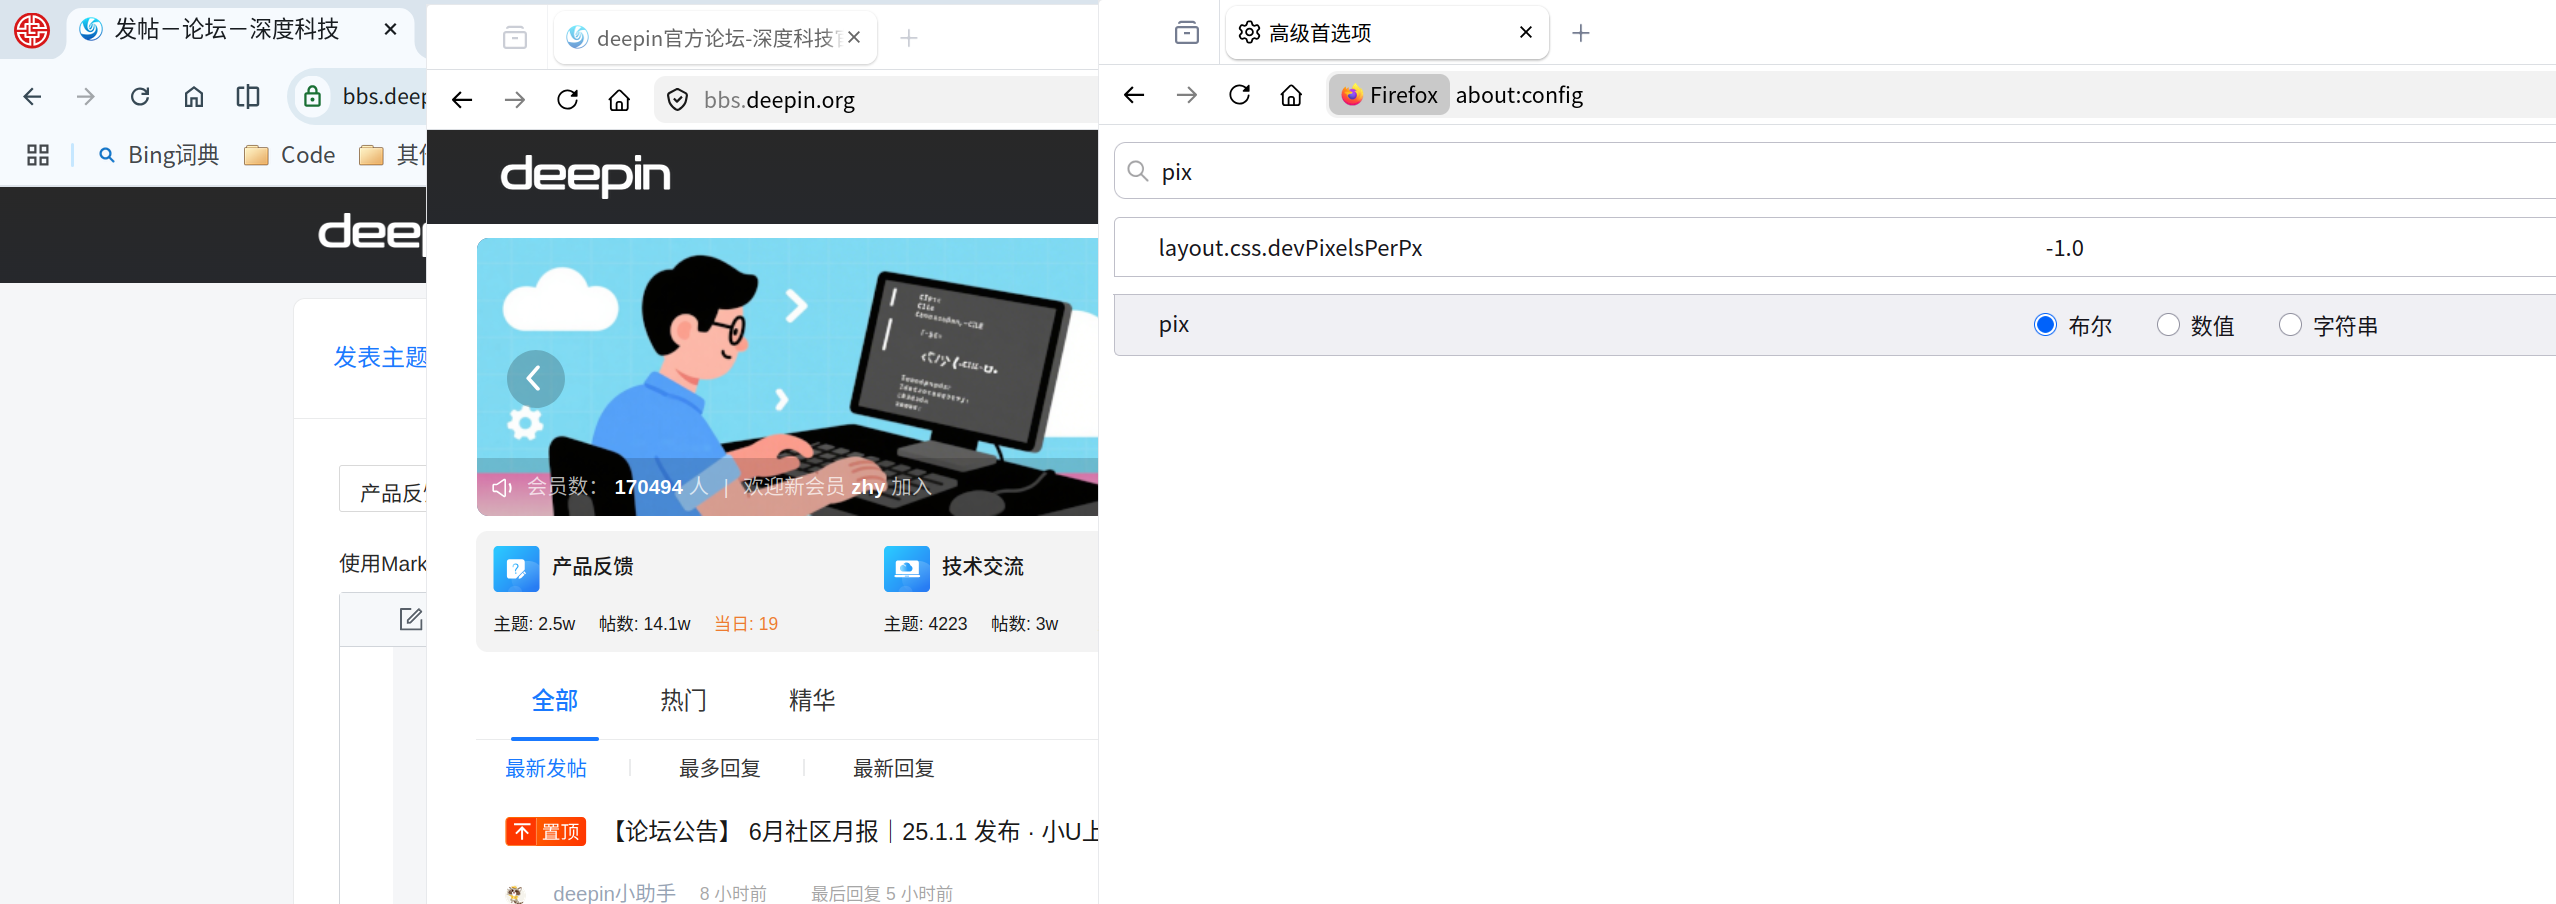Click the pix search preference field
Image resolution: width=2556 pixels, height=904 pixels.
click(x=1835, y=171)
